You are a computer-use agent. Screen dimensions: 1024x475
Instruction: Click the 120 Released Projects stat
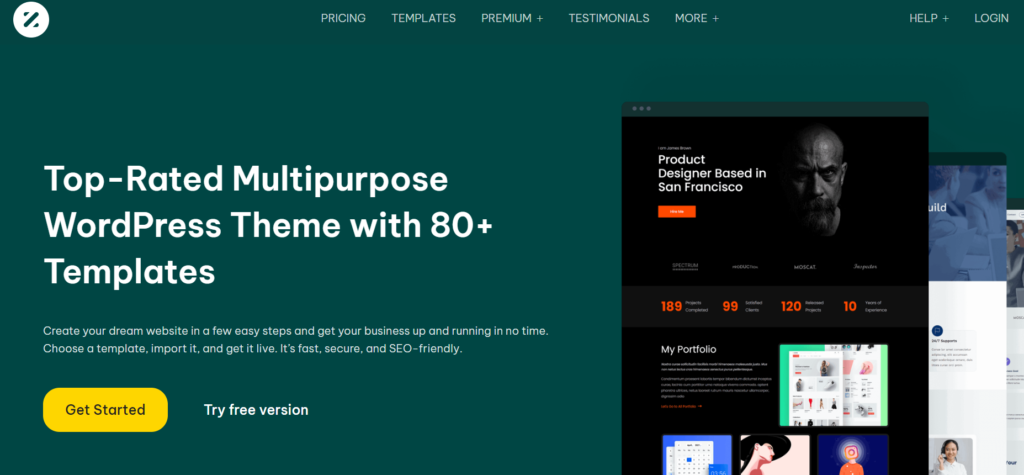tap(803, 306)
